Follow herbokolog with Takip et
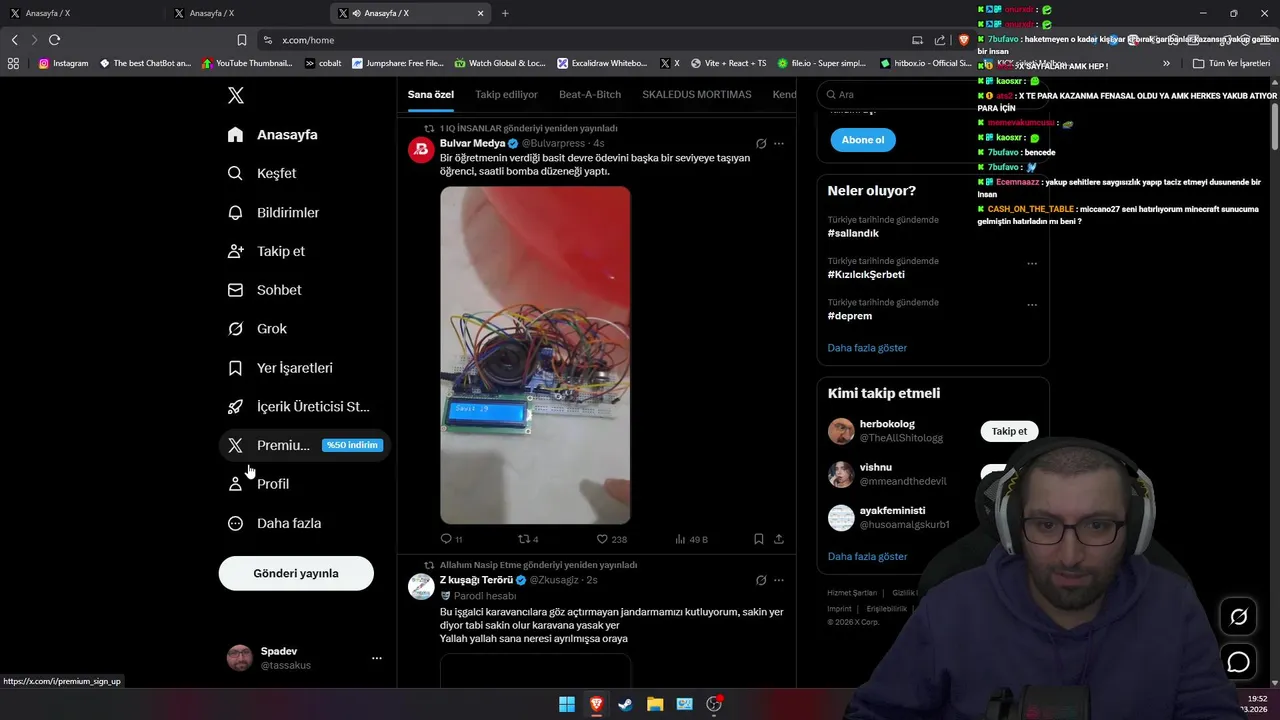The image size is (1280, 720). coord(1009,431)
